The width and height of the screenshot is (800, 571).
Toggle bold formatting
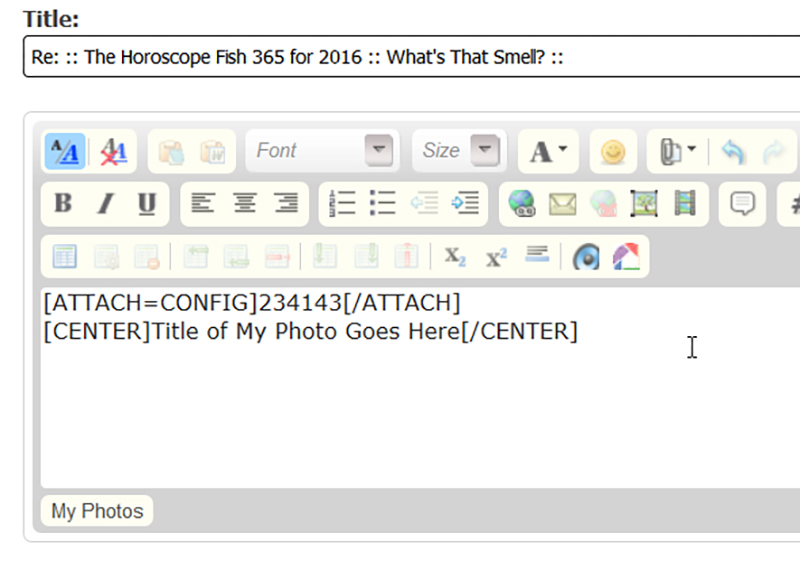63,204
